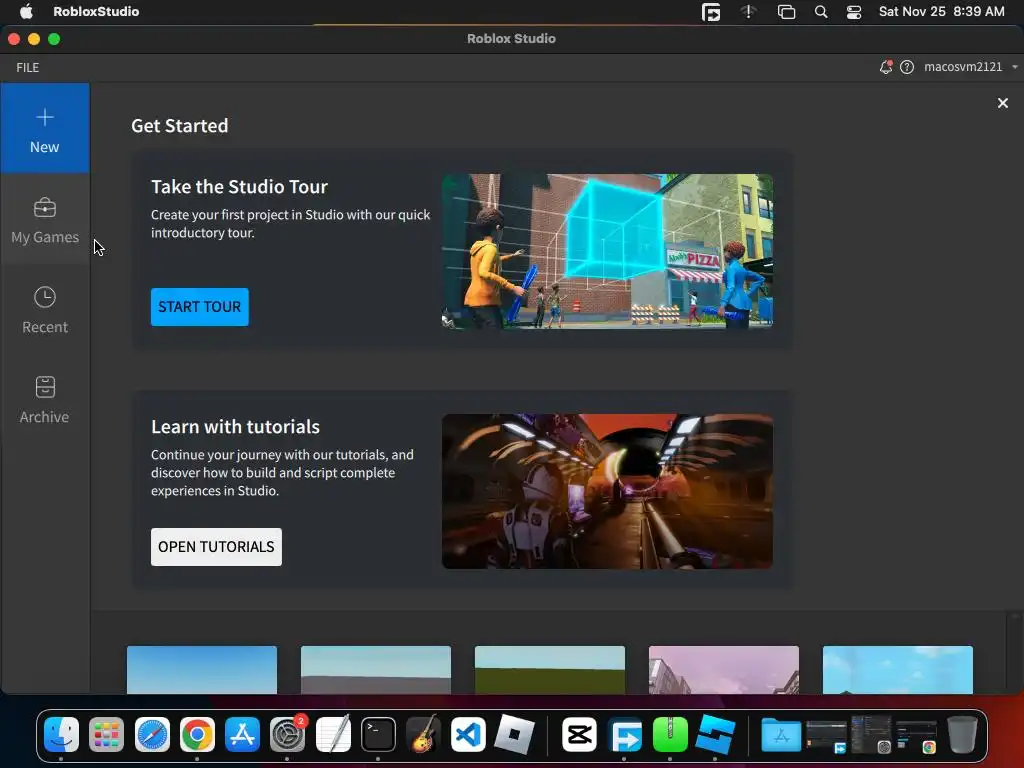Open the Applications folder in dock
Viewport: 1024px width, 768px height.
coord(781,736)
